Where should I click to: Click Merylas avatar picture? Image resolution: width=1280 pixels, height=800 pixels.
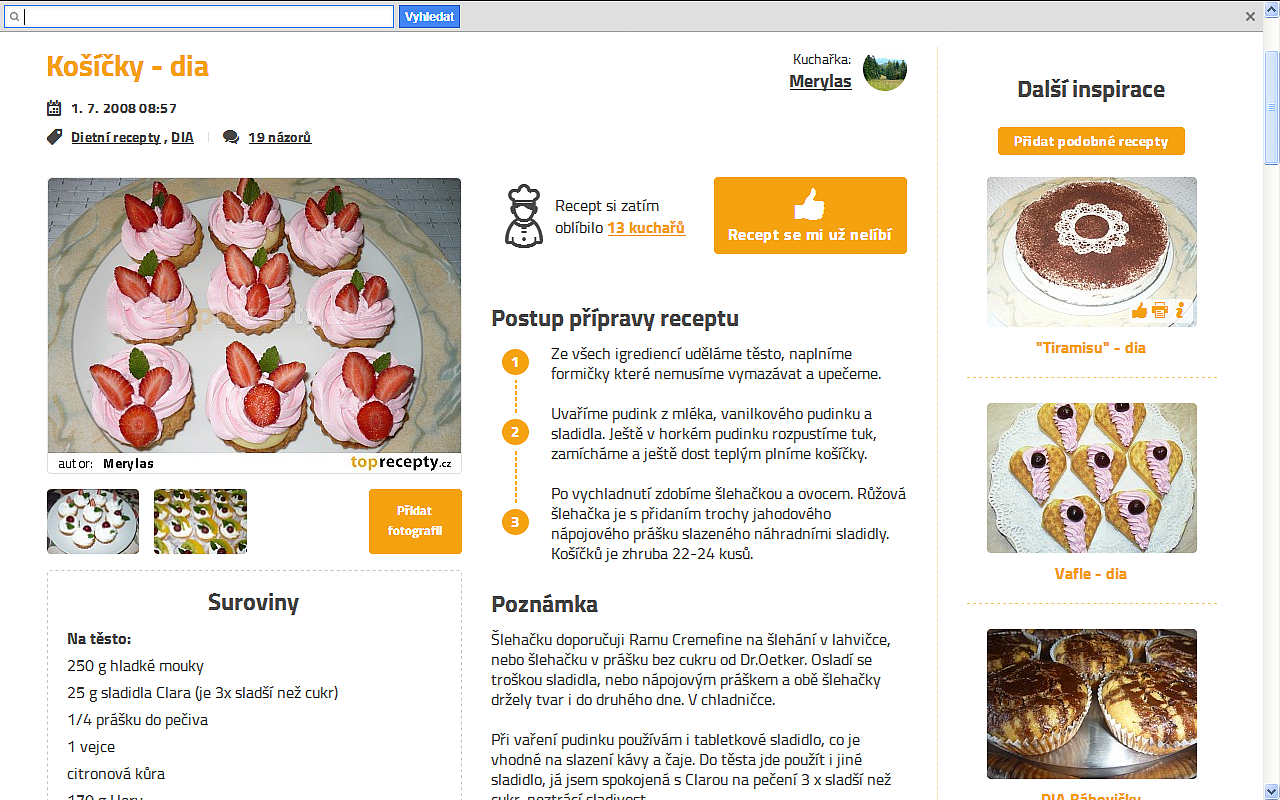tap(885, 69)
